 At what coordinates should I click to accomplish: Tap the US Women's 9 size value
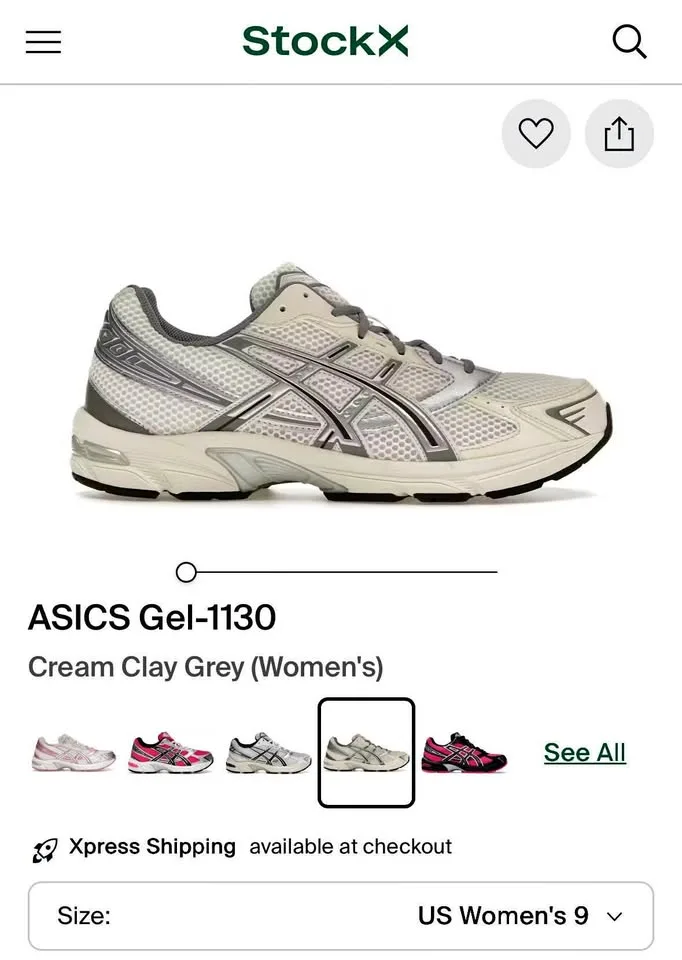(x=503, y=916)
